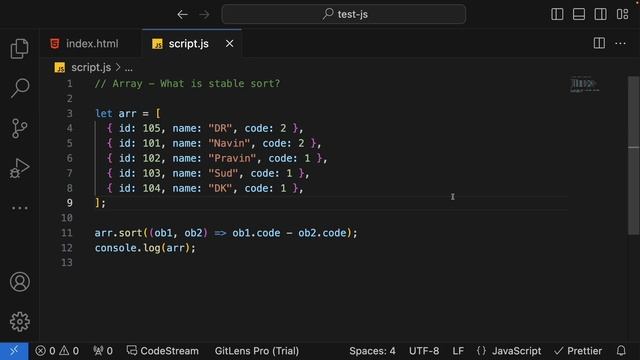The image size is (640, 360).
Task: Open the Manage settings gear
Action: coord(19,322)
